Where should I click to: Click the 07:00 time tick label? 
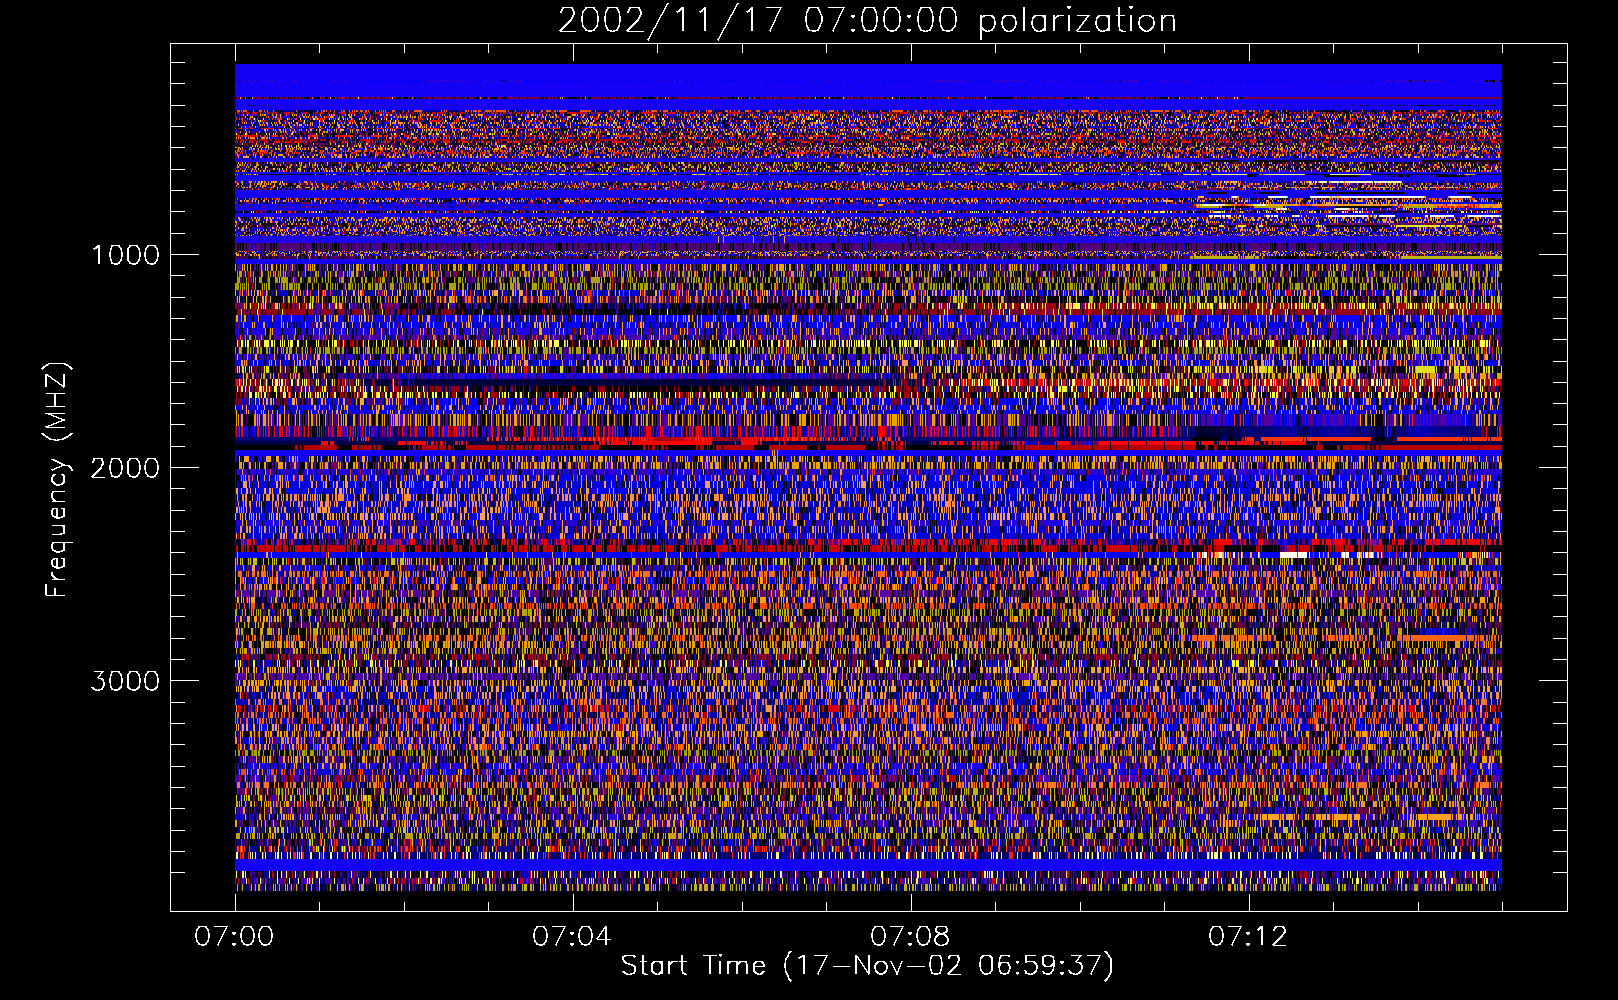(234, 937)
